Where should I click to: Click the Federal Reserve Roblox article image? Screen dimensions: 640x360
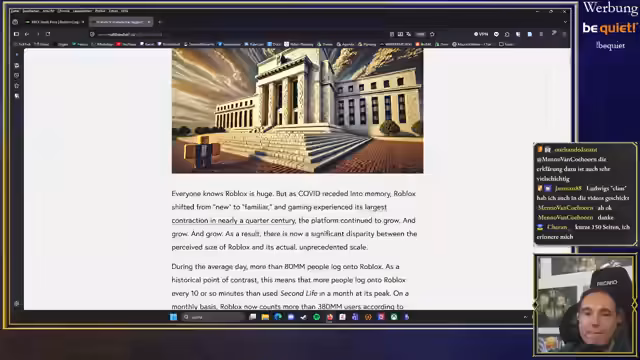tap(297, 111)
